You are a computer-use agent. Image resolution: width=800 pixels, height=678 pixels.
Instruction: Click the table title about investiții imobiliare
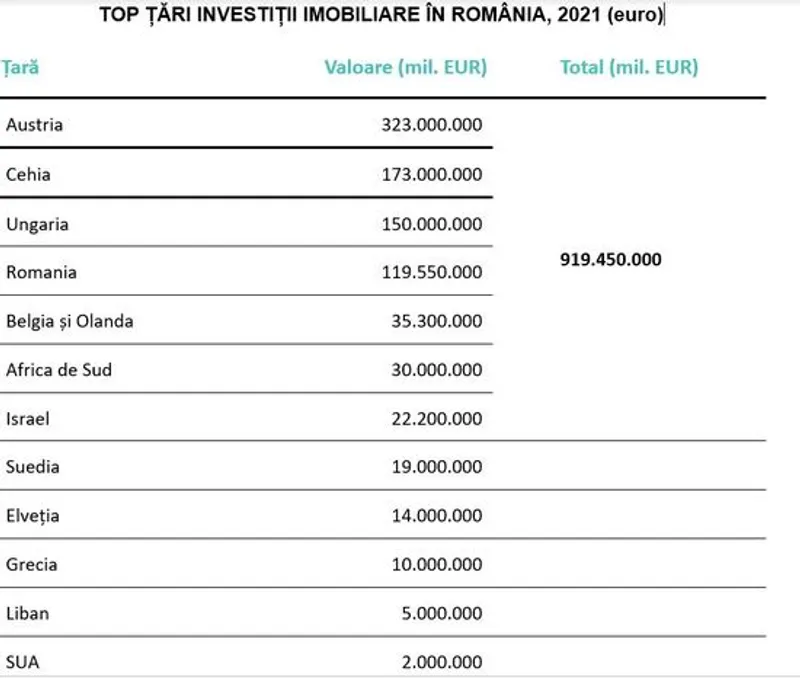[x=383, y=15]
